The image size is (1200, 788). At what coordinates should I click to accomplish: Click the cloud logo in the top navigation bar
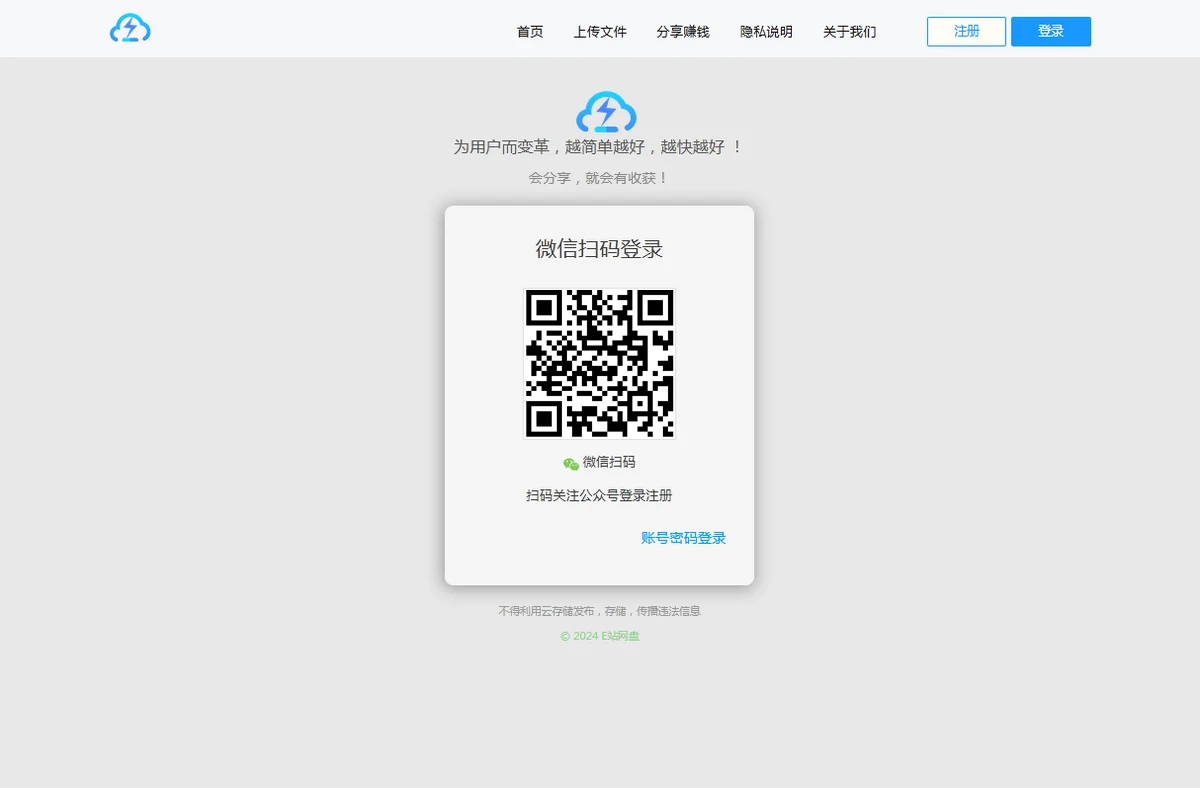(130, 29)
